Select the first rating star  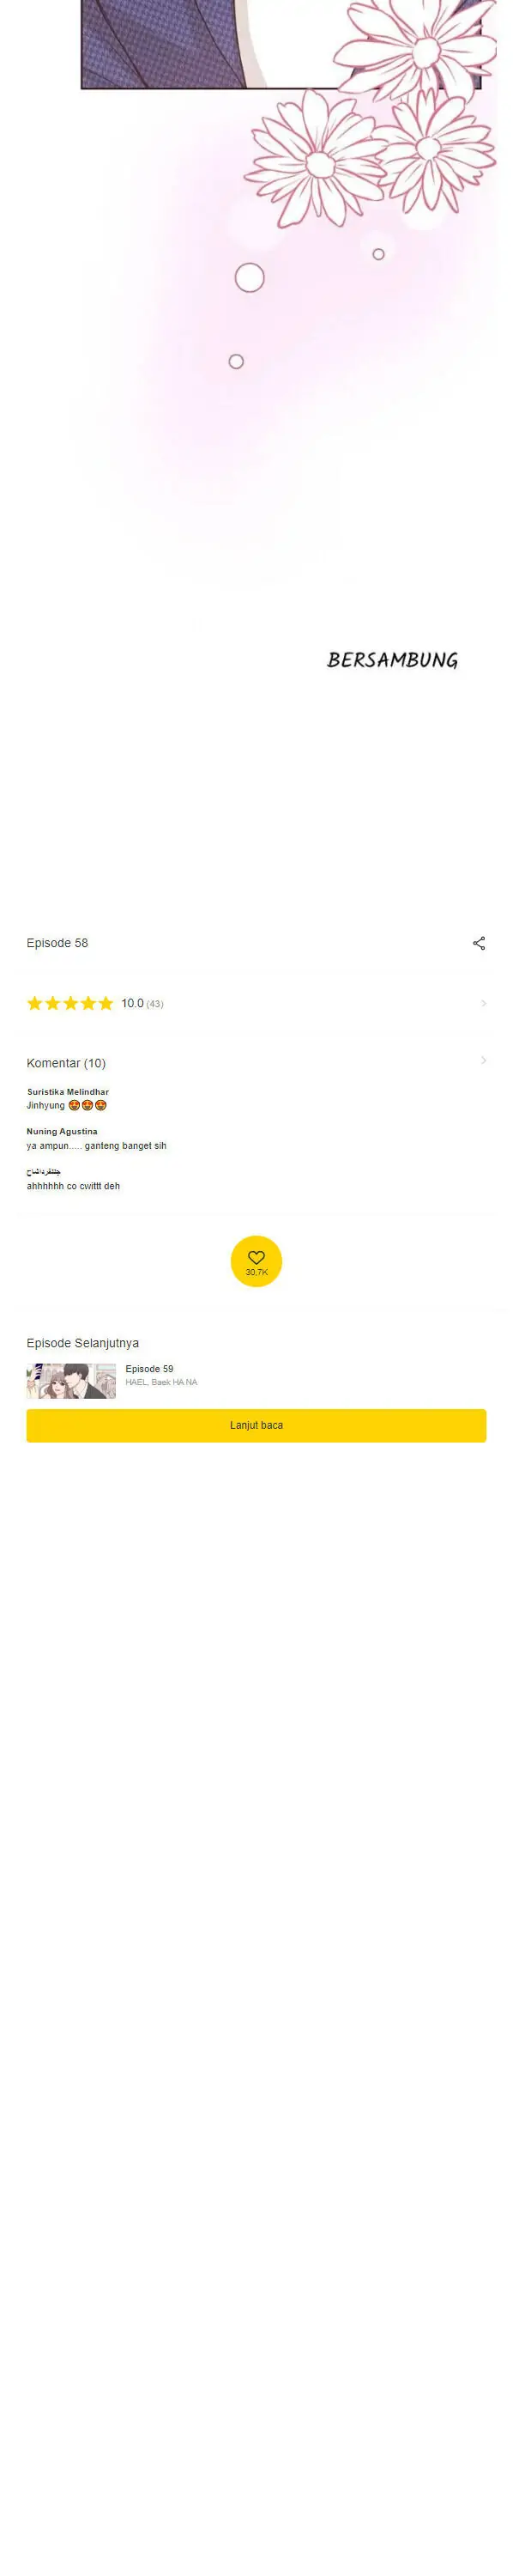click(35, 1003)
